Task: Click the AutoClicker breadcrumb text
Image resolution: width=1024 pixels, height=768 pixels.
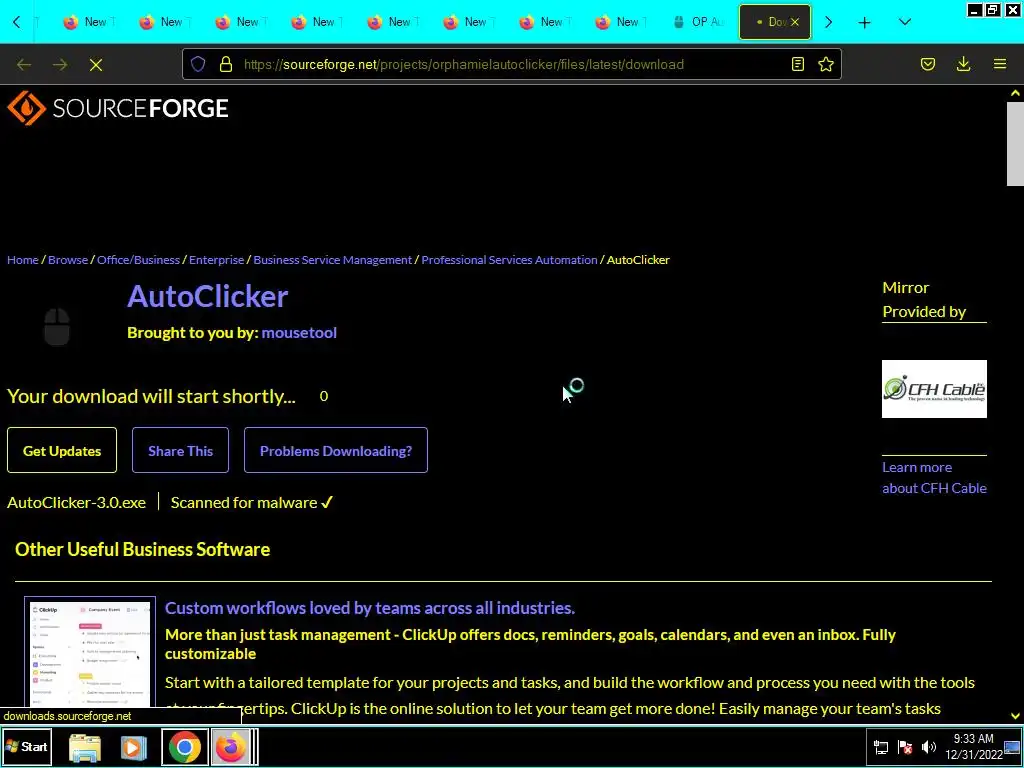Action: click(638, 260)
